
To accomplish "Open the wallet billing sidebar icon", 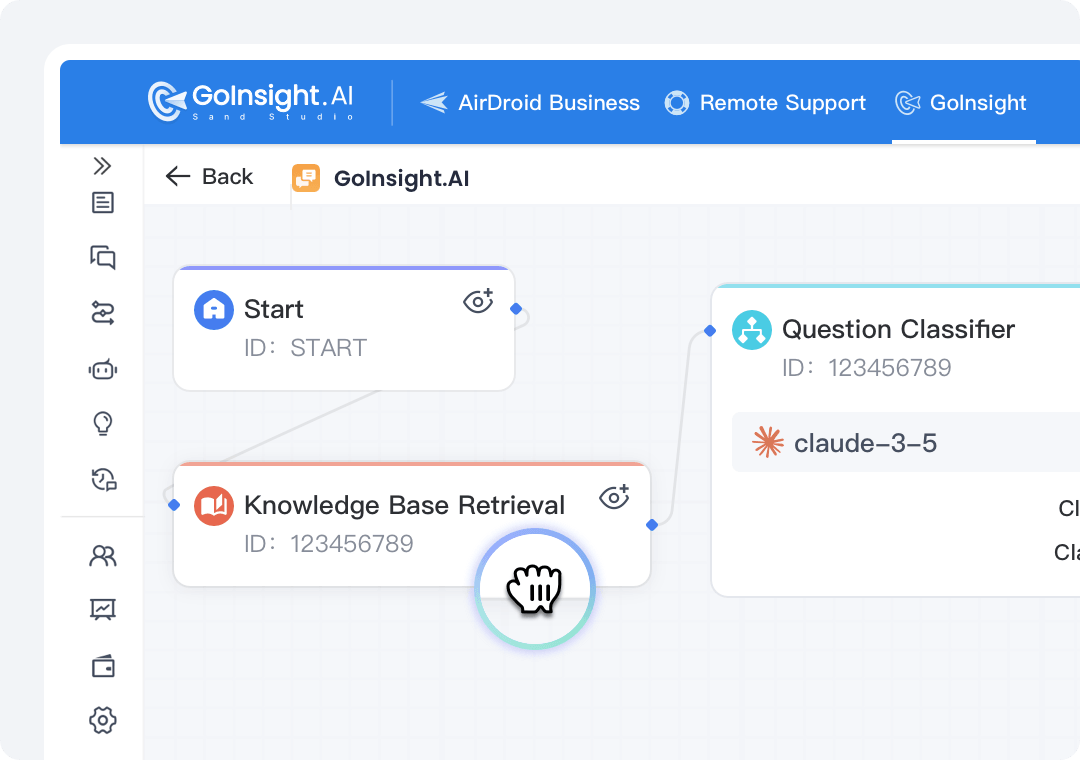I will (x=102, y=666).
